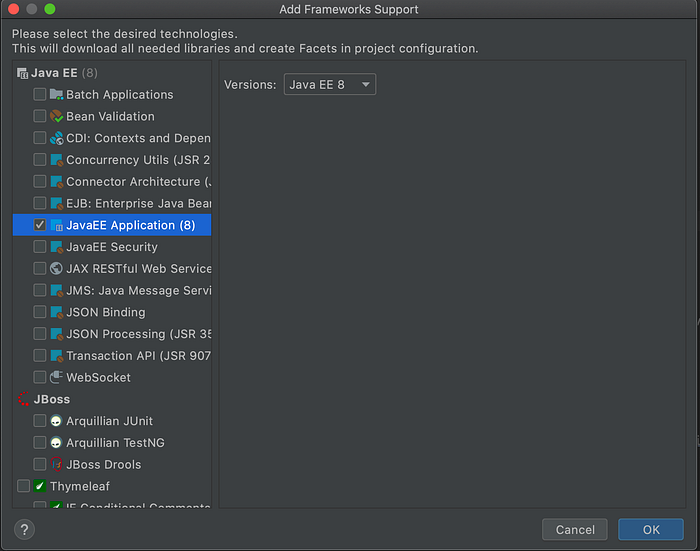
Task: Click the JBoss red dotted logo
Action: point(23,399)
